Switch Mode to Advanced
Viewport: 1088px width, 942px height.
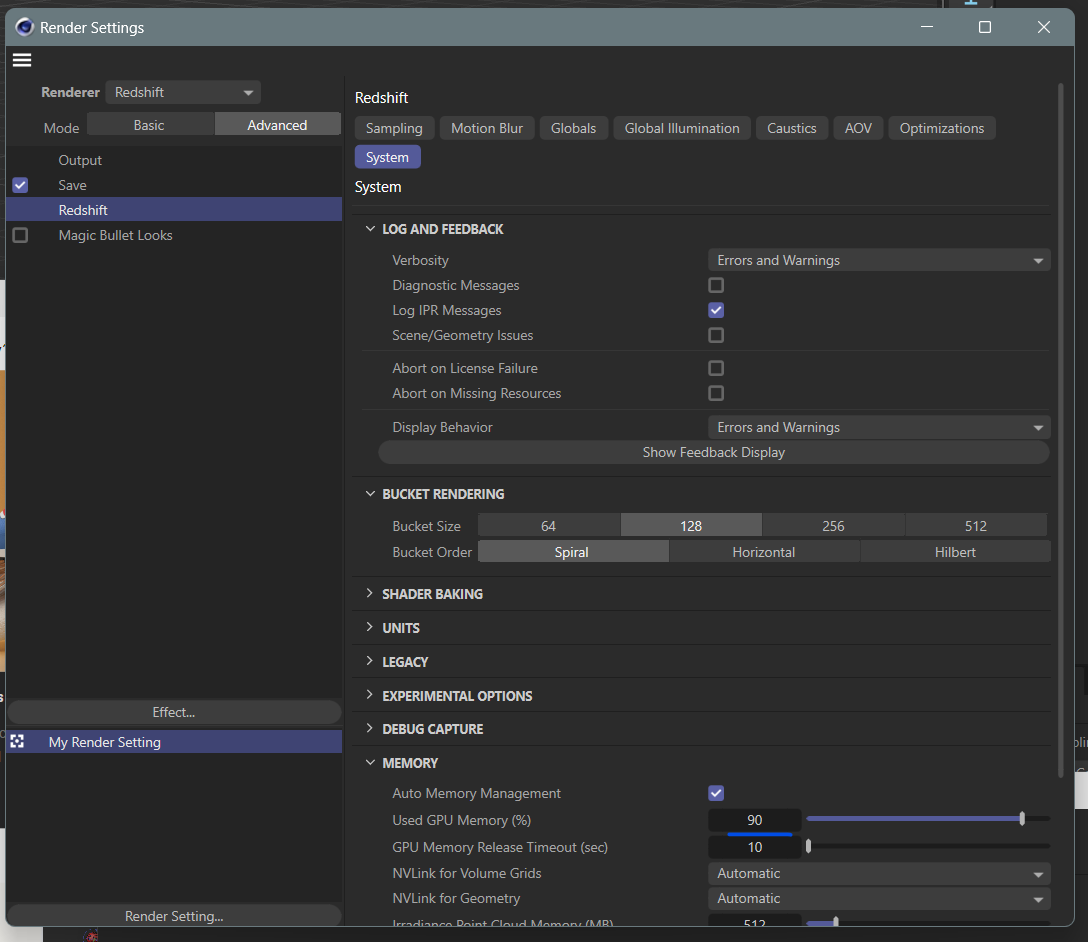pos(278,125)
